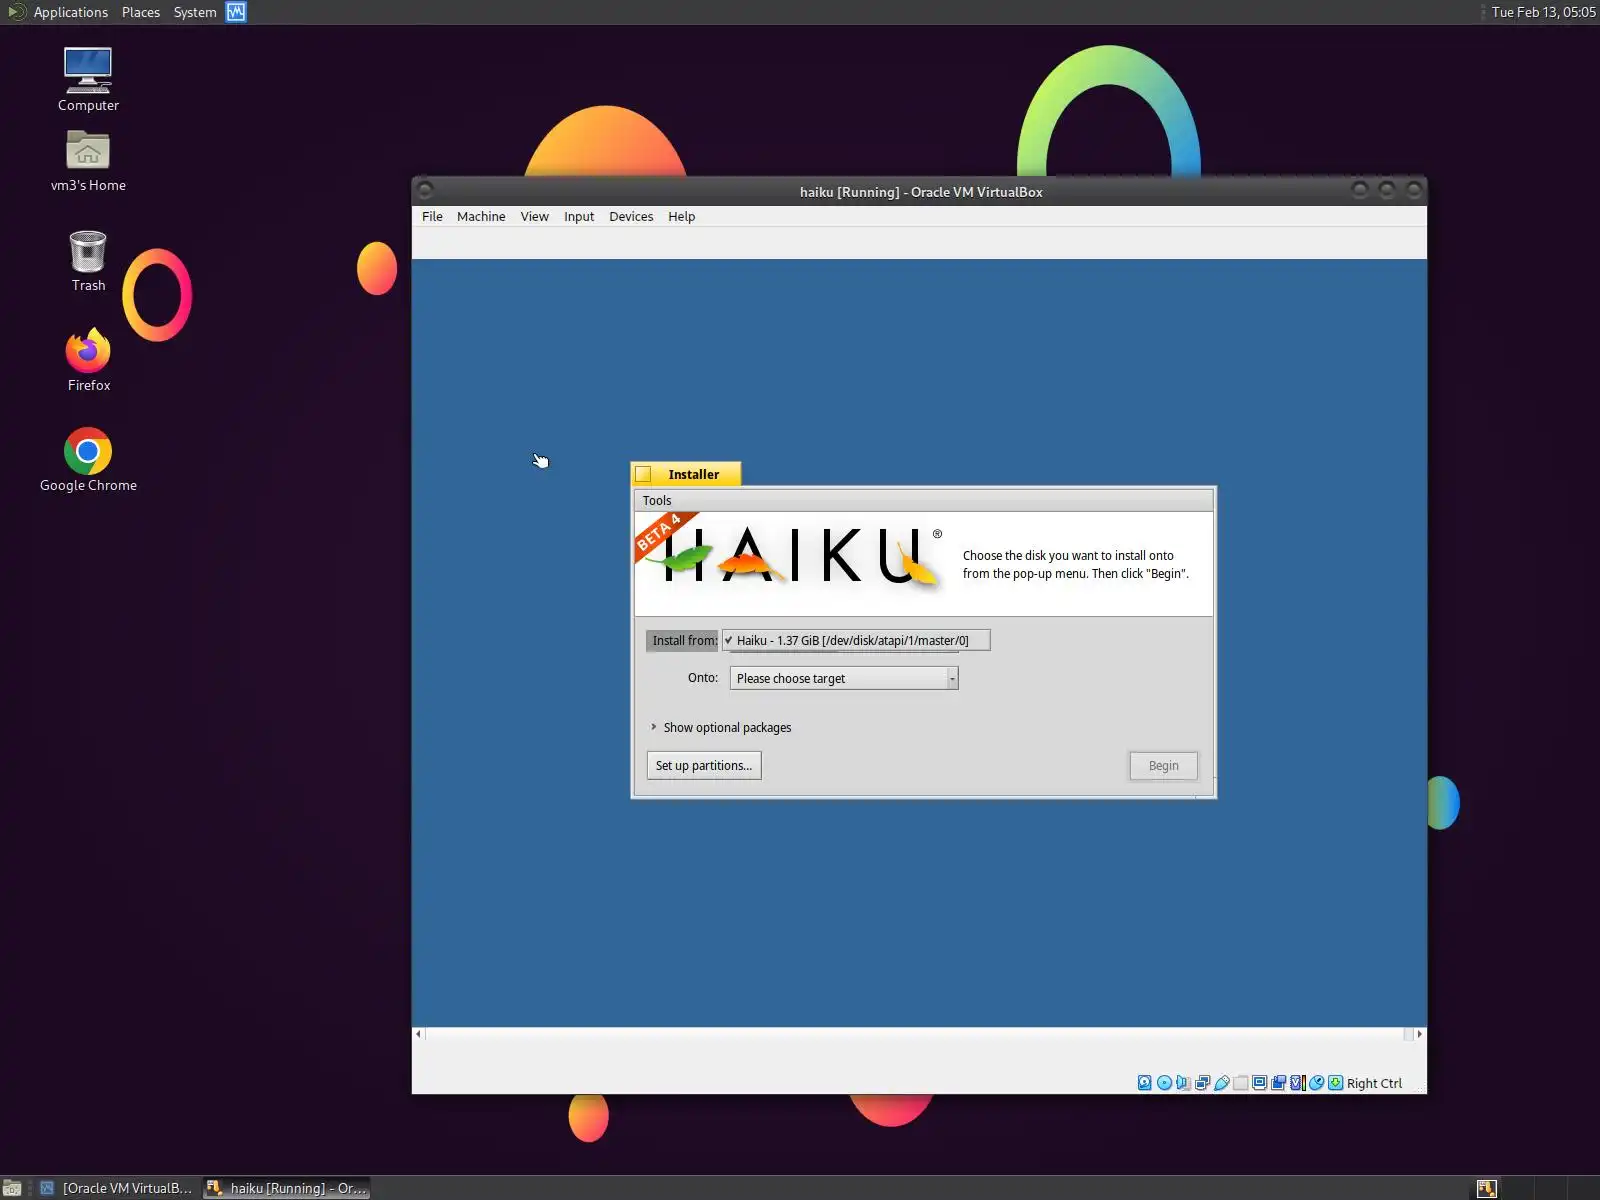
Task: Open the Install from source dropdown
Action: pyautogui.click(x=856, y=640)
